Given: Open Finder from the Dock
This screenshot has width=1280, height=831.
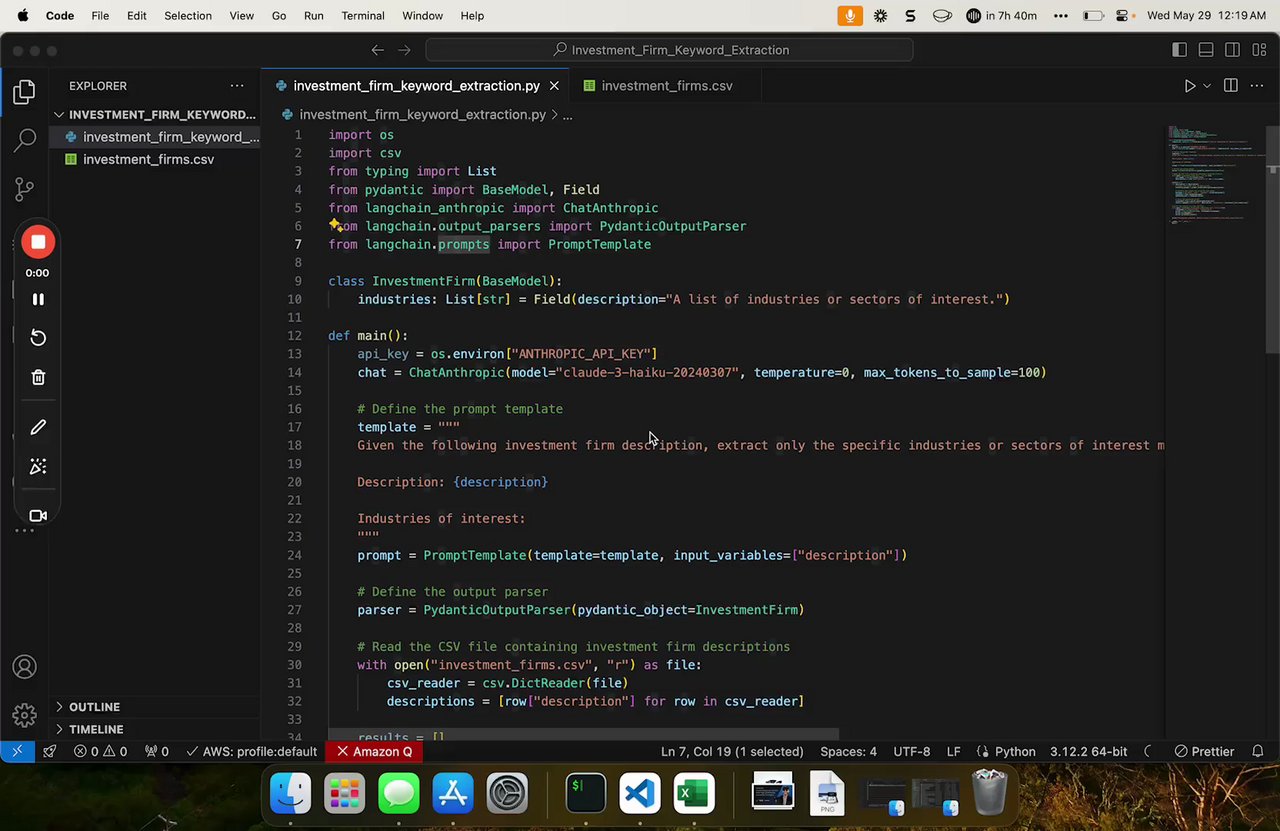Looking at the screenshot, I should [291, 794].
